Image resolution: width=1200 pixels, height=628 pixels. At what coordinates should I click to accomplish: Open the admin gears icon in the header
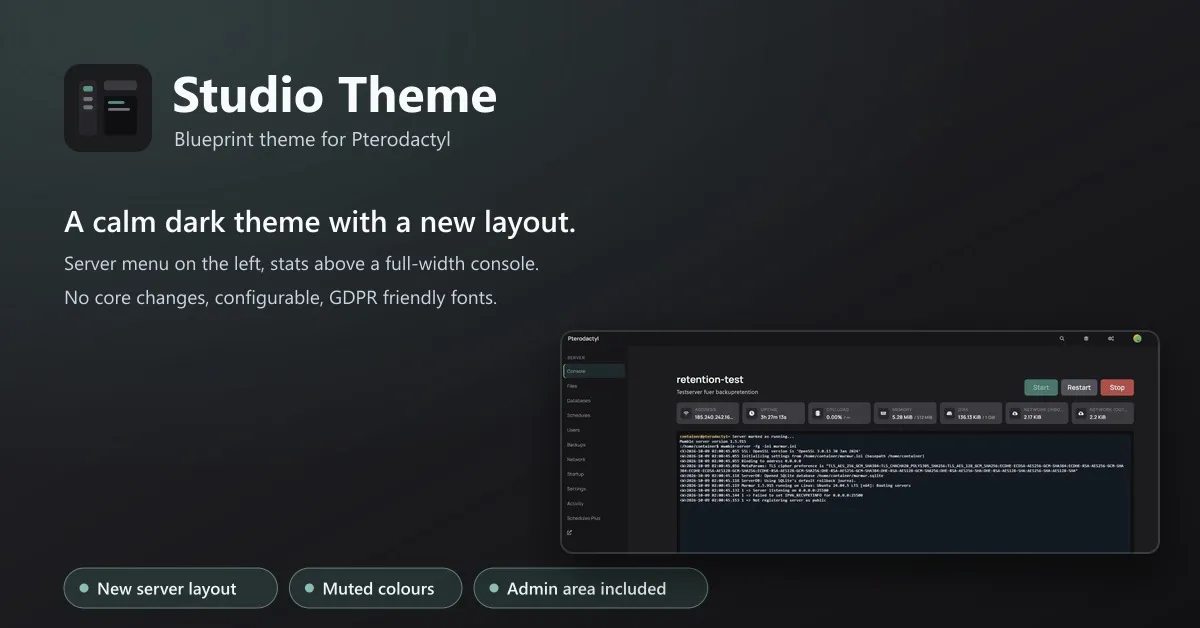click(1111, 339)
